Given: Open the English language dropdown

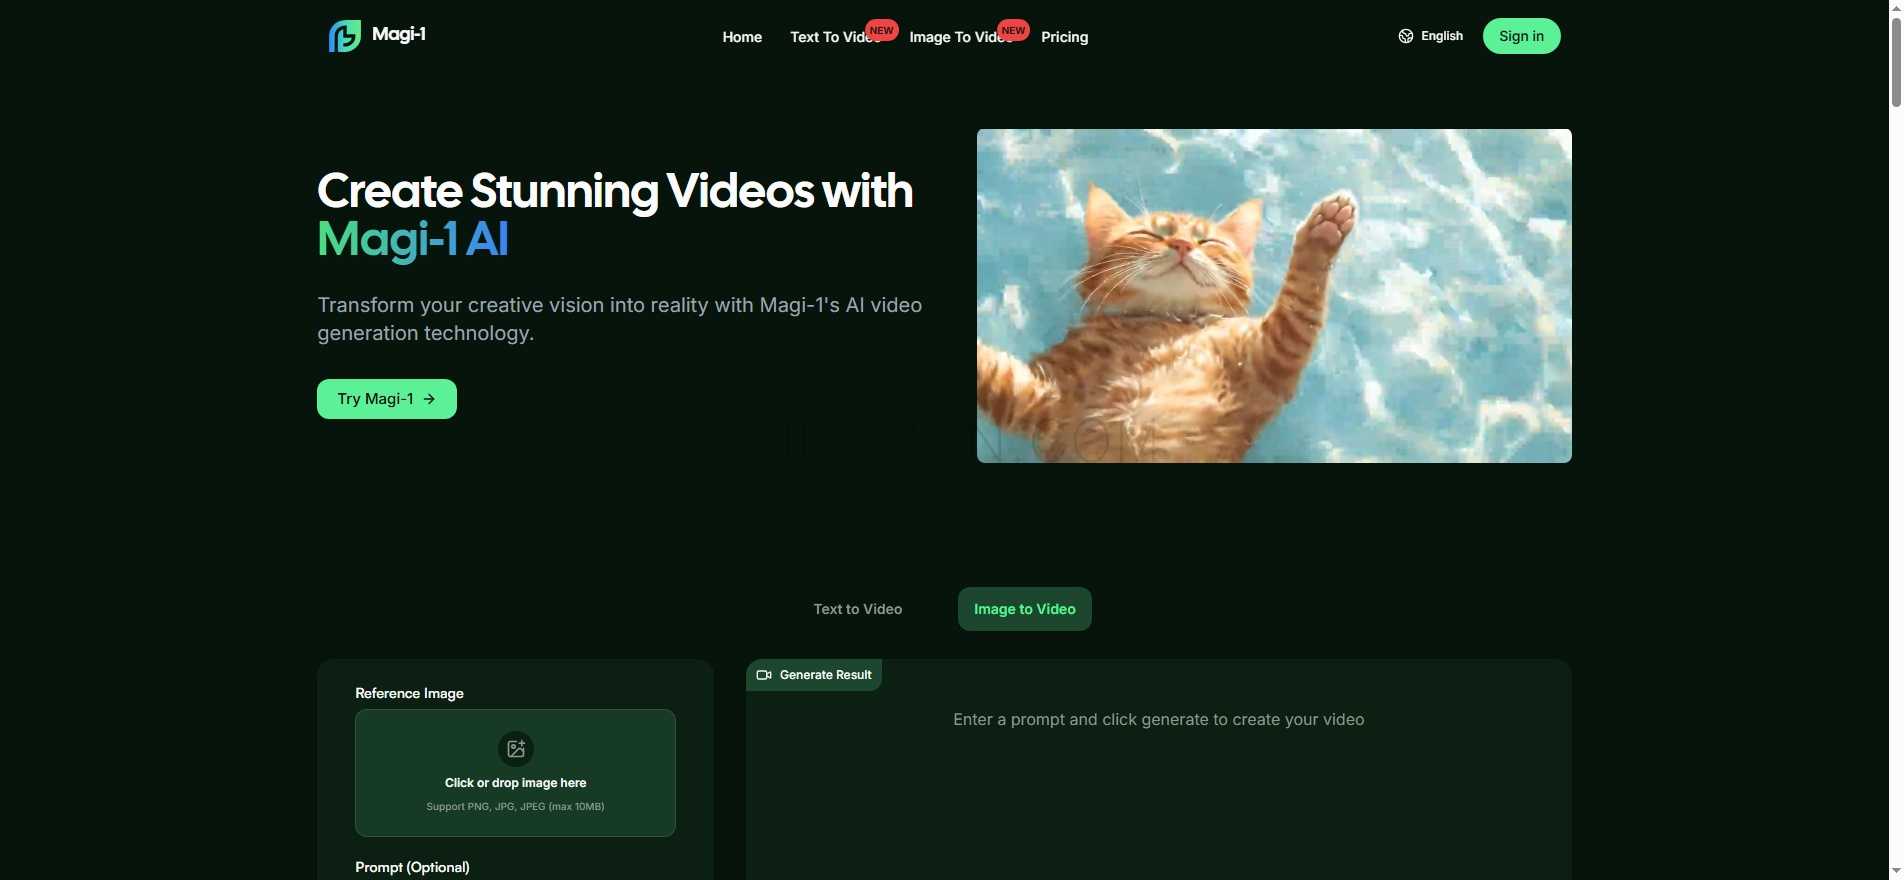Looking at the screenshot, I should (1431, 36).
